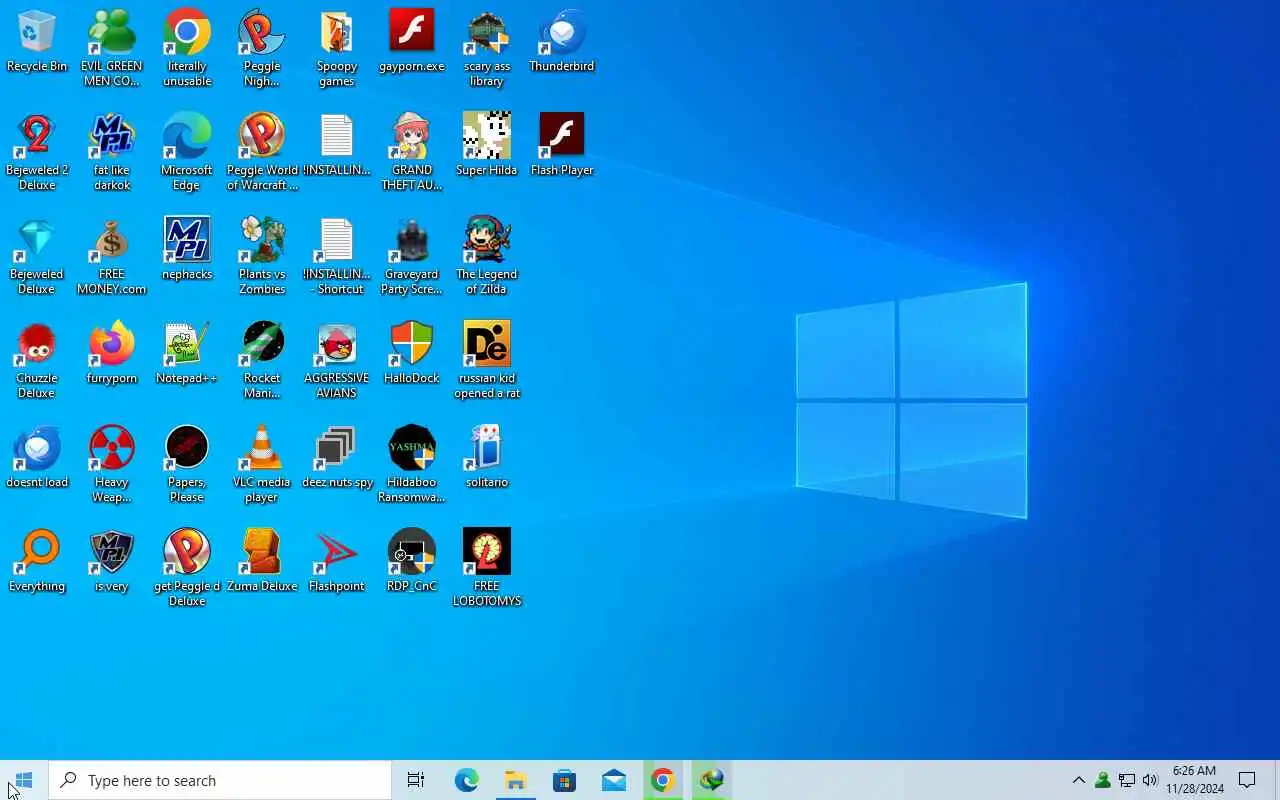
Task: Select the 'doesnt load' Thunderbird shortcut
Action: (x=37, y=458)
